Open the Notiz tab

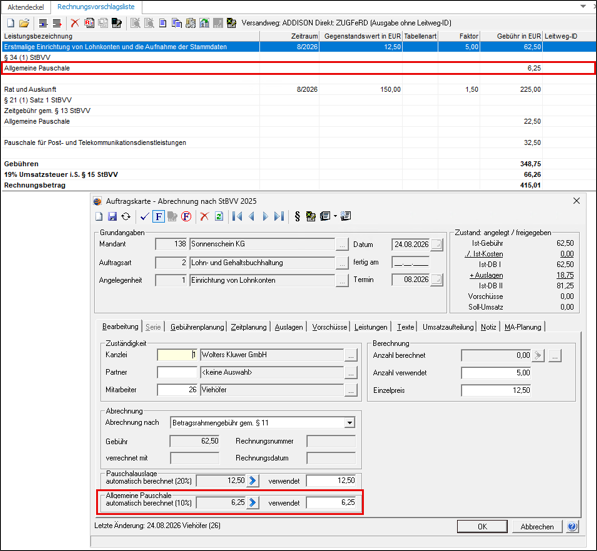tap(488, 327)
